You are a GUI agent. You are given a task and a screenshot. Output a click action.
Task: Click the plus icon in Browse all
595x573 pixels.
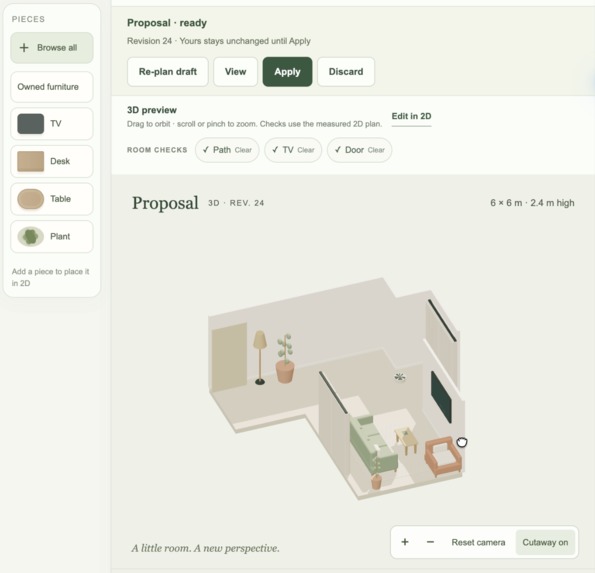(24, 47)
